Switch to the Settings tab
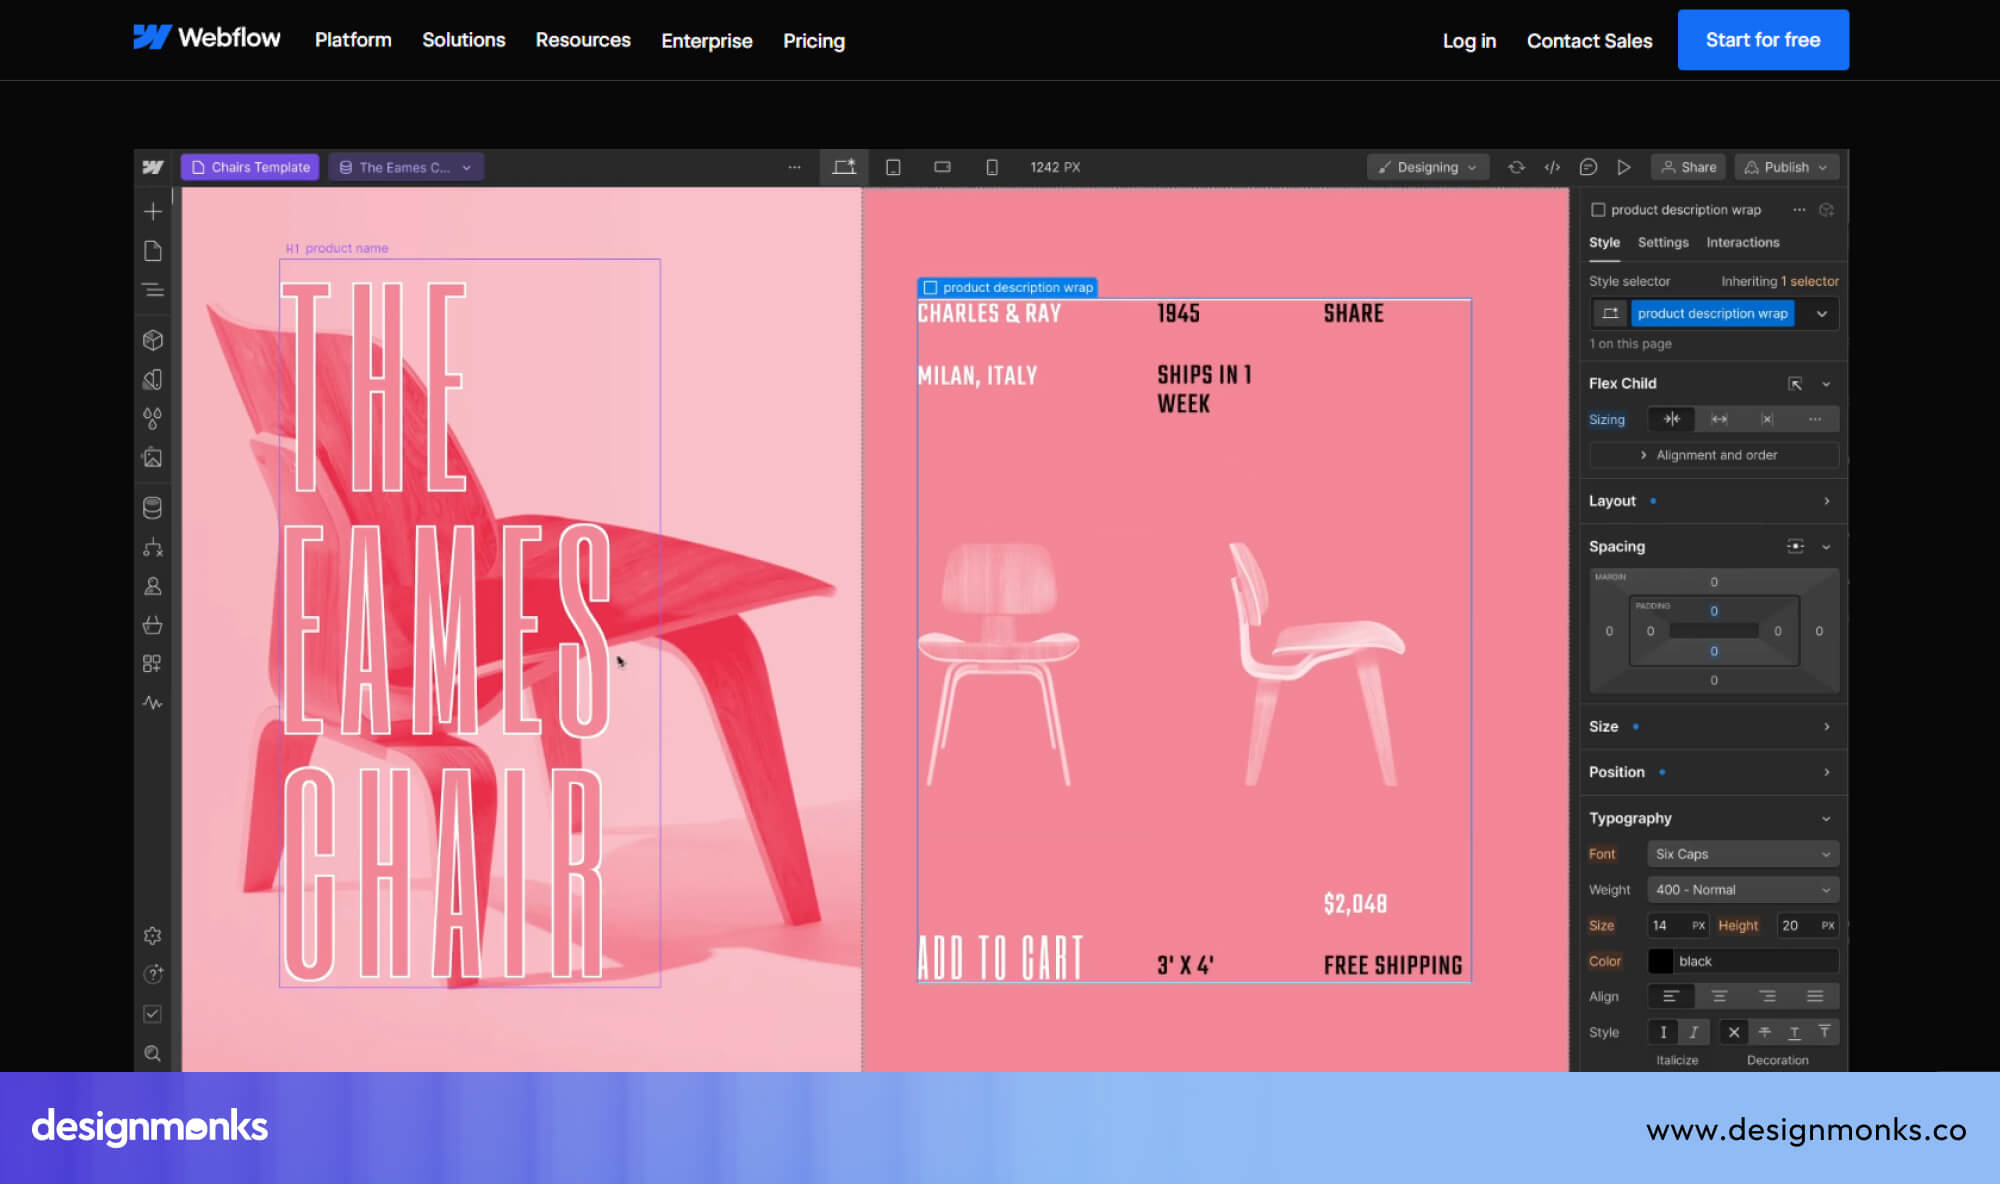Image resolution: width=2000 pixels, height=1184 pixels. (1663, 242)
